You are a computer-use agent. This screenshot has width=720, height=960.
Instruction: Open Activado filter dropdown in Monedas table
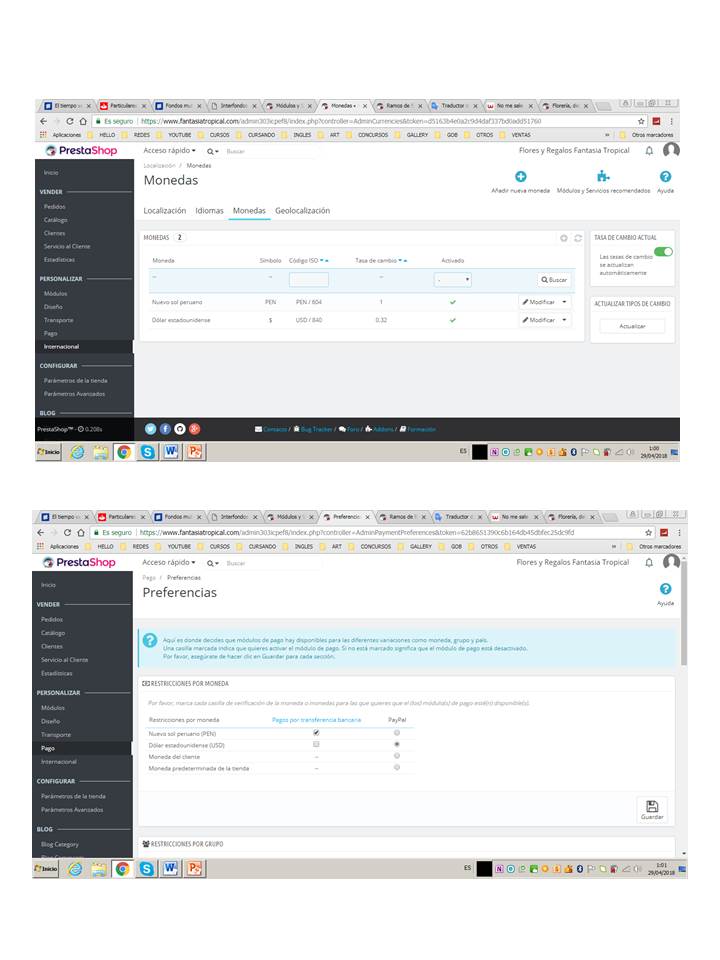(453, 280)
